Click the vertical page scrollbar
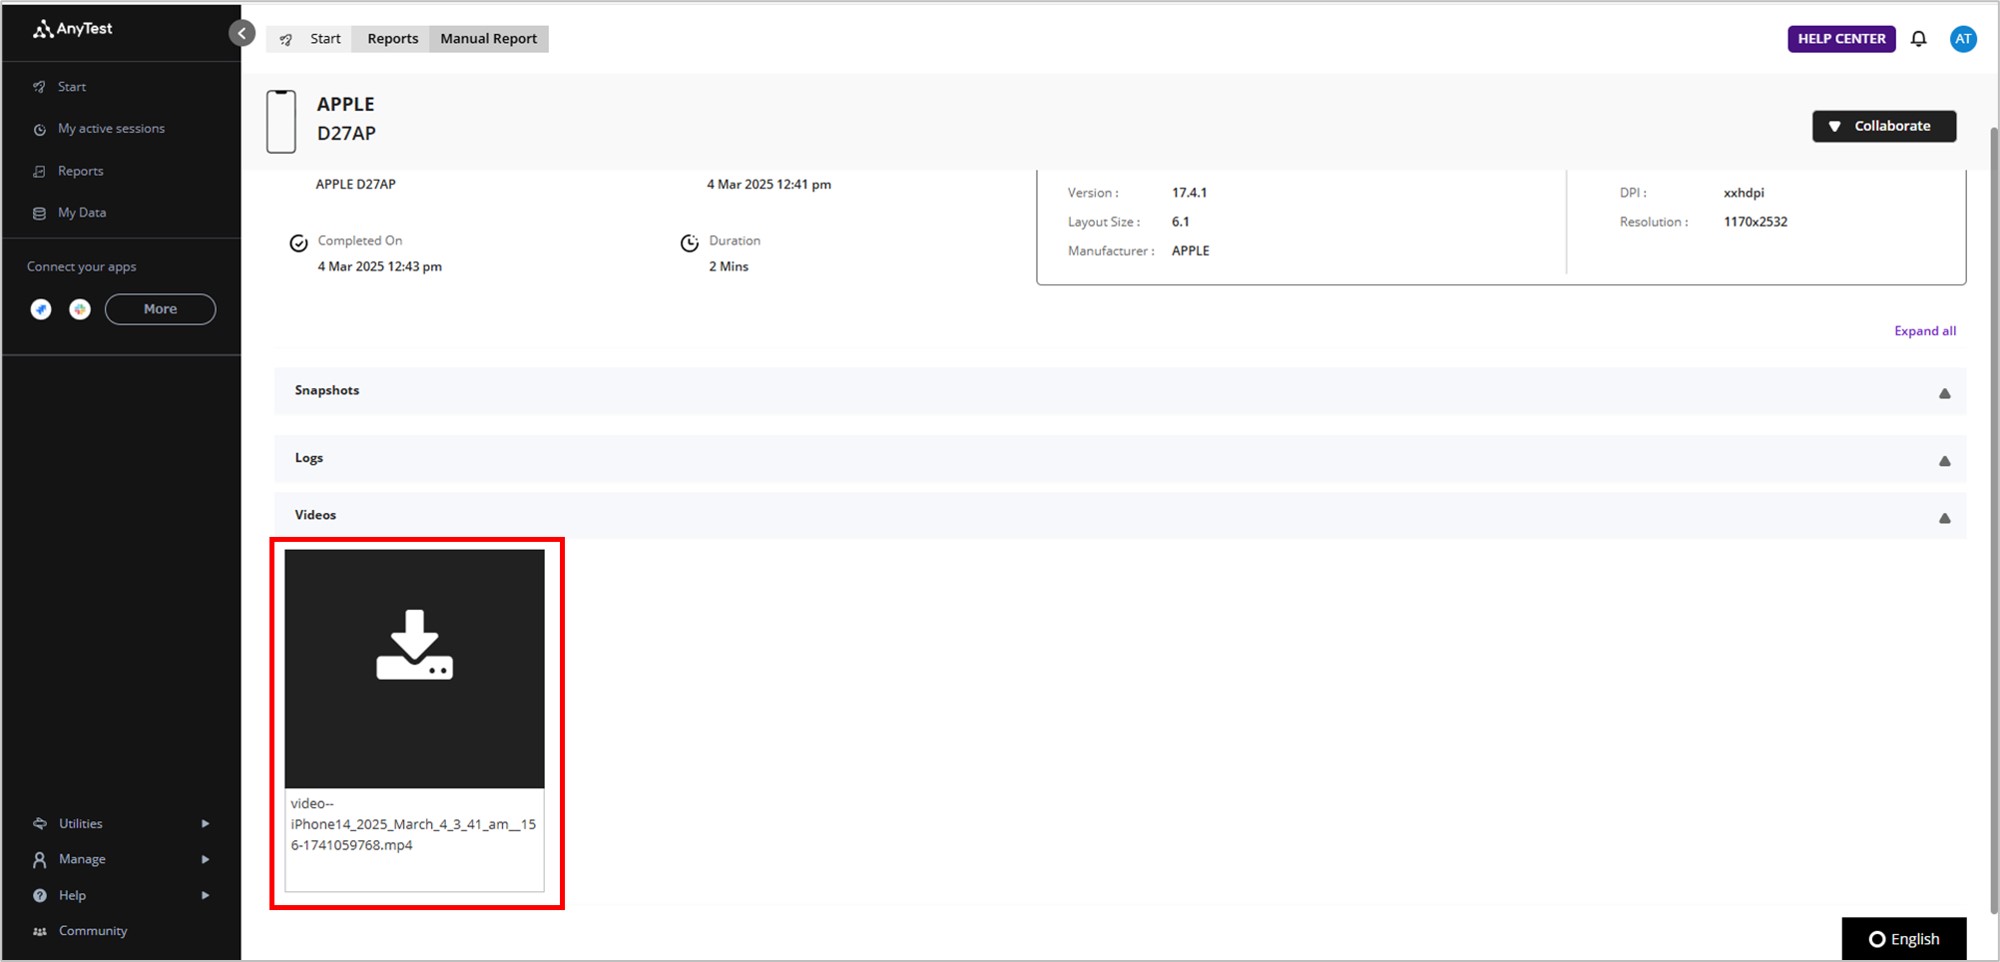Screen dimensions: 2000x962 pos(1993,520)
